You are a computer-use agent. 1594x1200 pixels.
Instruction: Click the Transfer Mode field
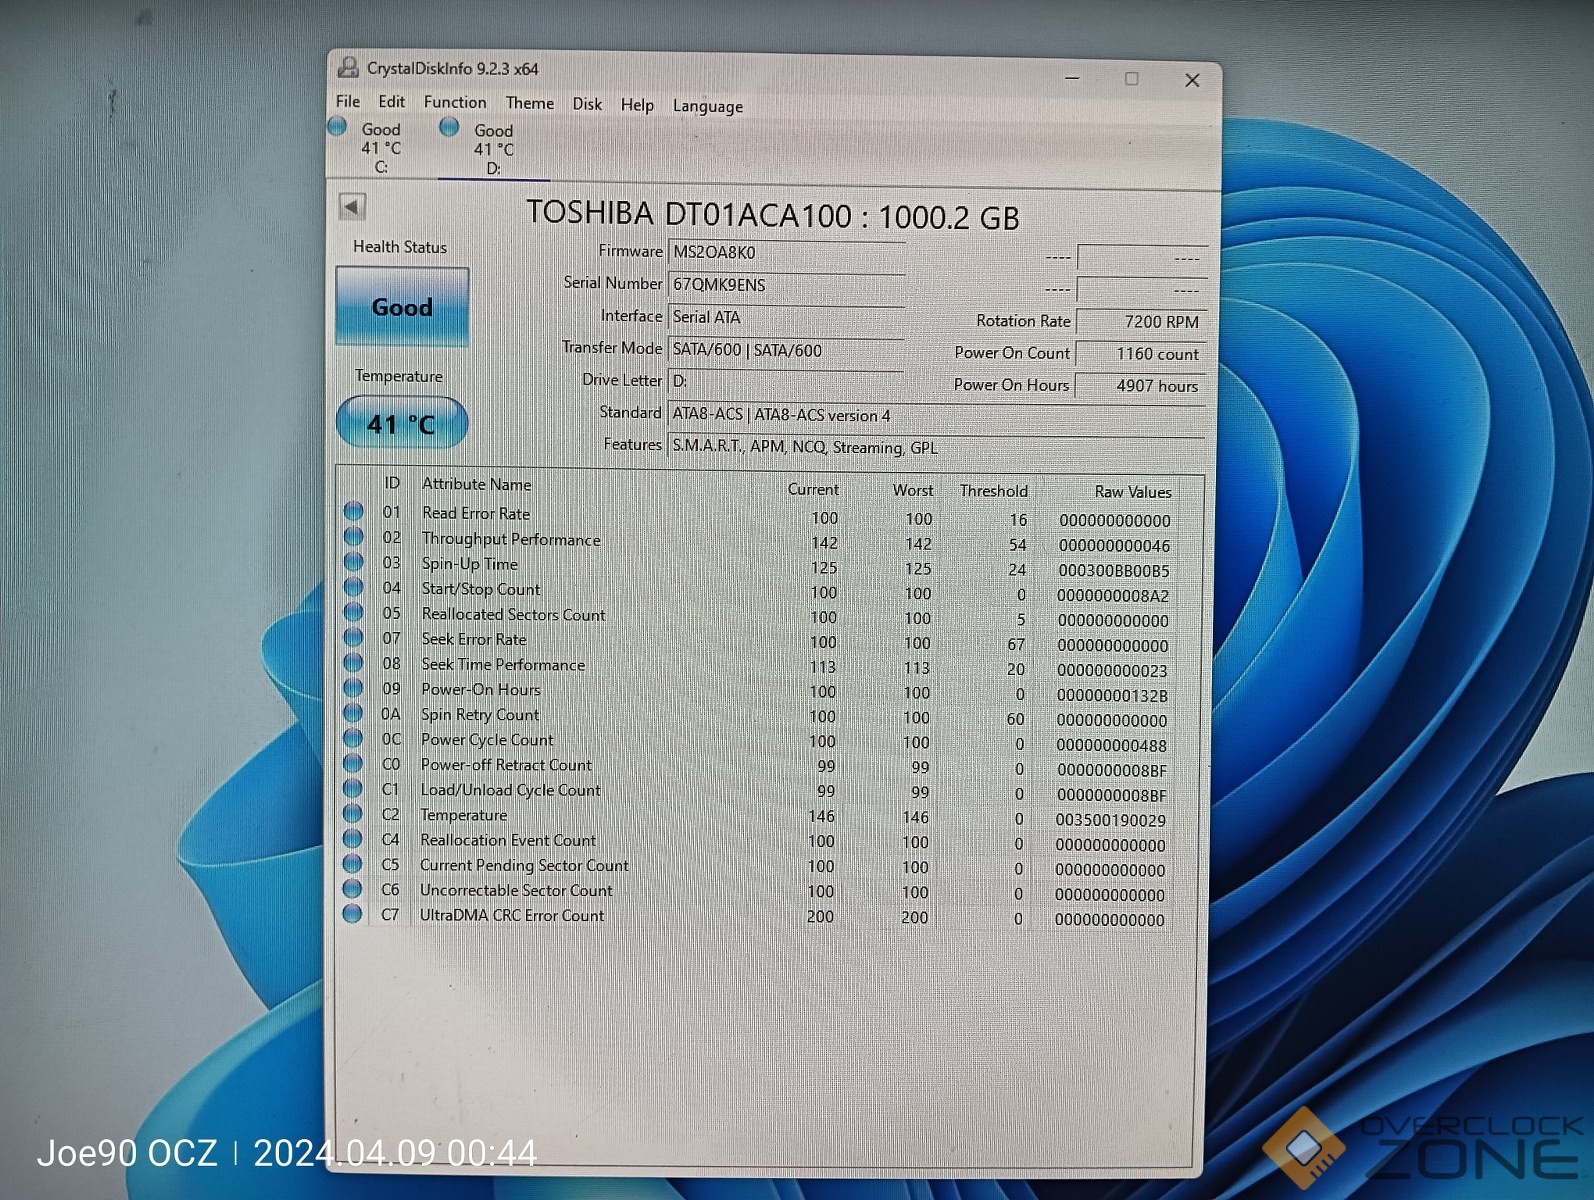tap(786, 350)
